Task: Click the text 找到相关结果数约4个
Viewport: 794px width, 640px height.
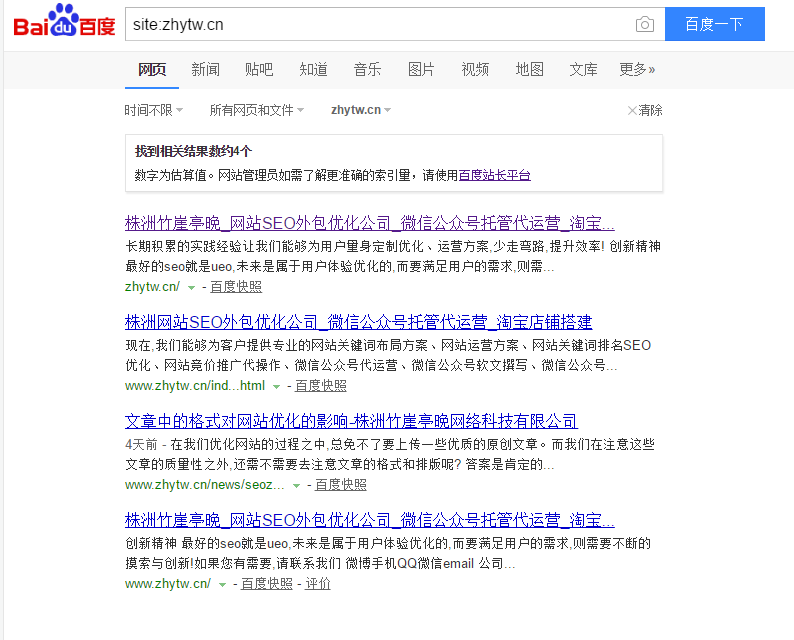Action: click(193, 151)
